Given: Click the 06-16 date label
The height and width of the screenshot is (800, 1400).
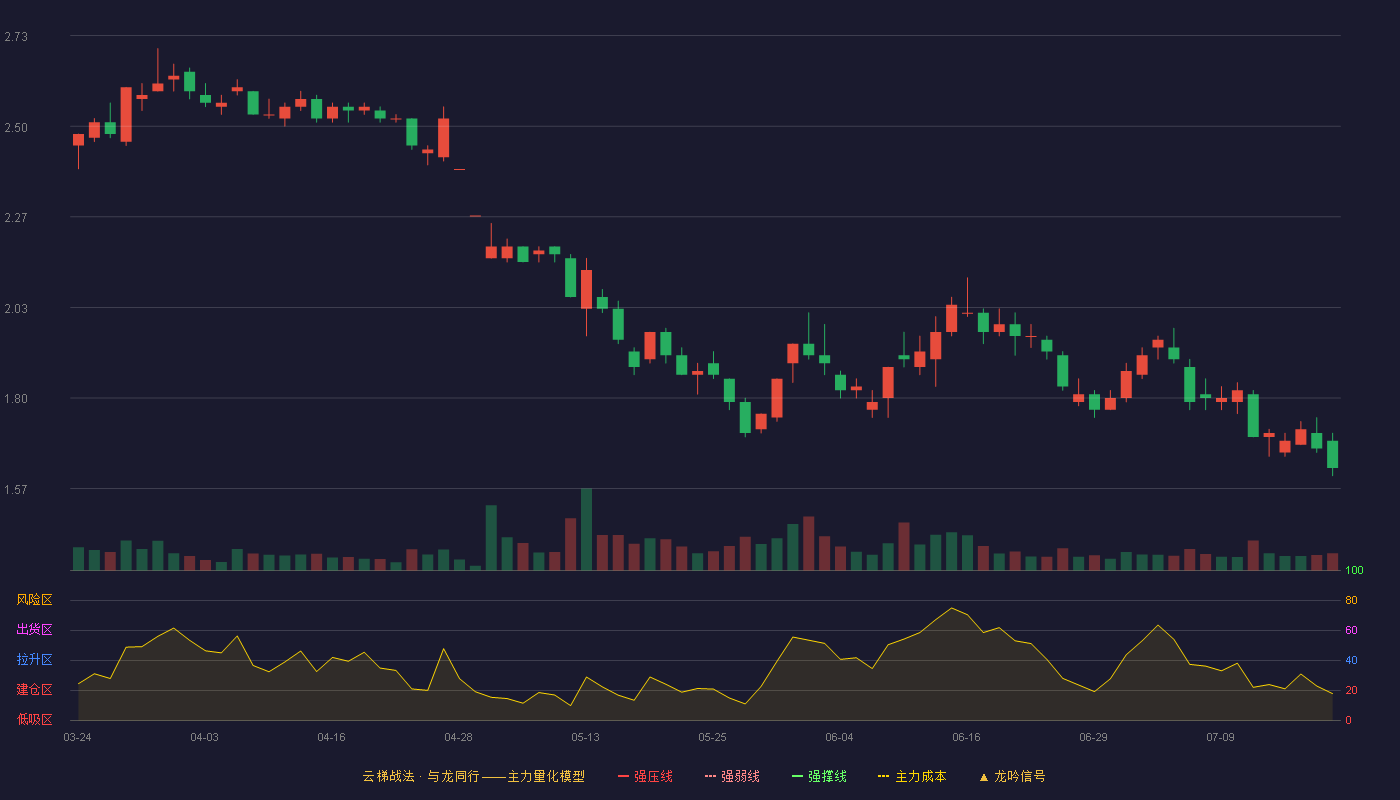Looking at the screenshot, I should click(966, 737).
